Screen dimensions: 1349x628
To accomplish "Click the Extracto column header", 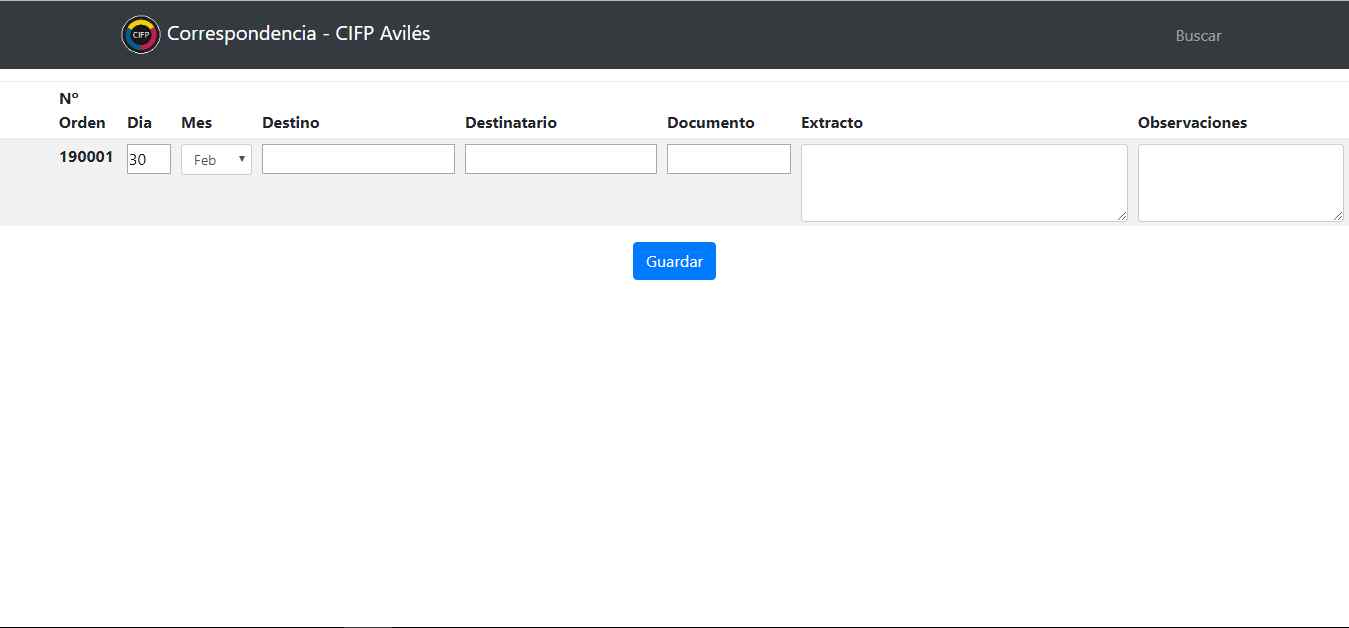I will coord(831,123).
